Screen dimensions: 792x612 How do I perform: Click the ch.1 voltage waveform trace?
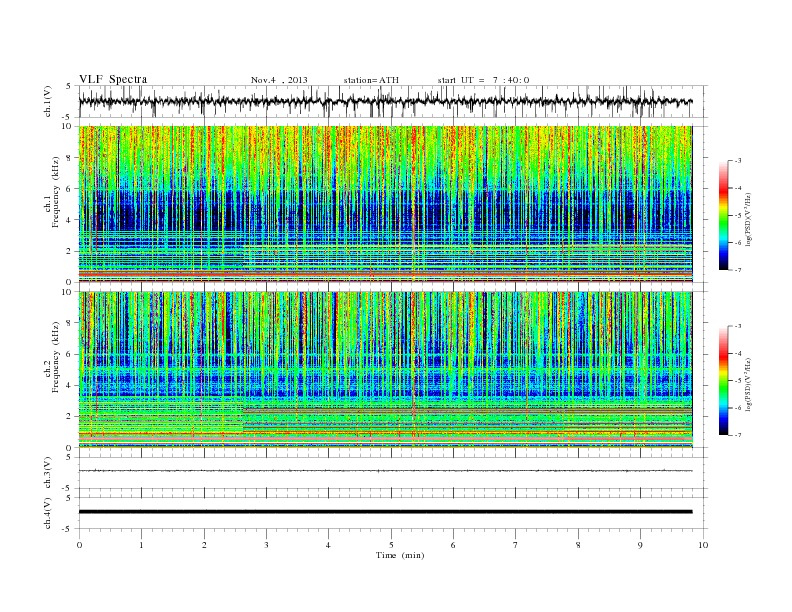[385, 101]
